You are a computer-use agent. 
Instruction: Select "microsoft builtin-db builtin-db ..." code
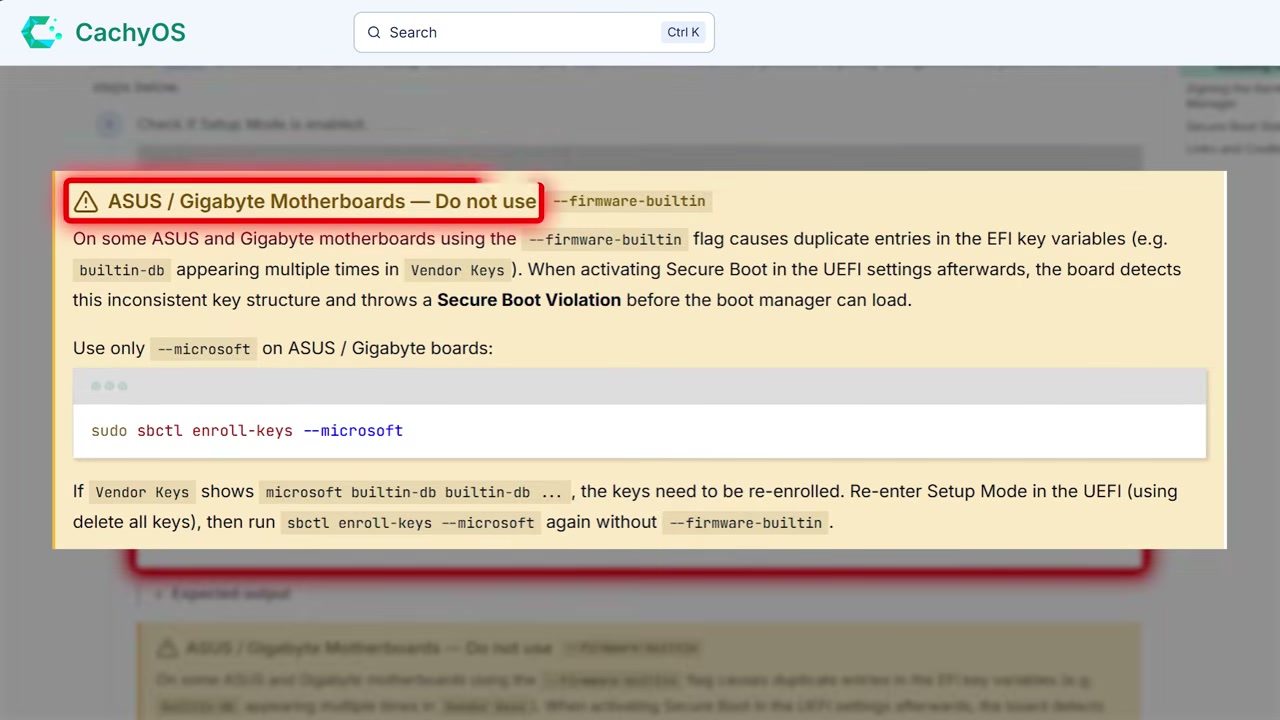coord(414,492)
